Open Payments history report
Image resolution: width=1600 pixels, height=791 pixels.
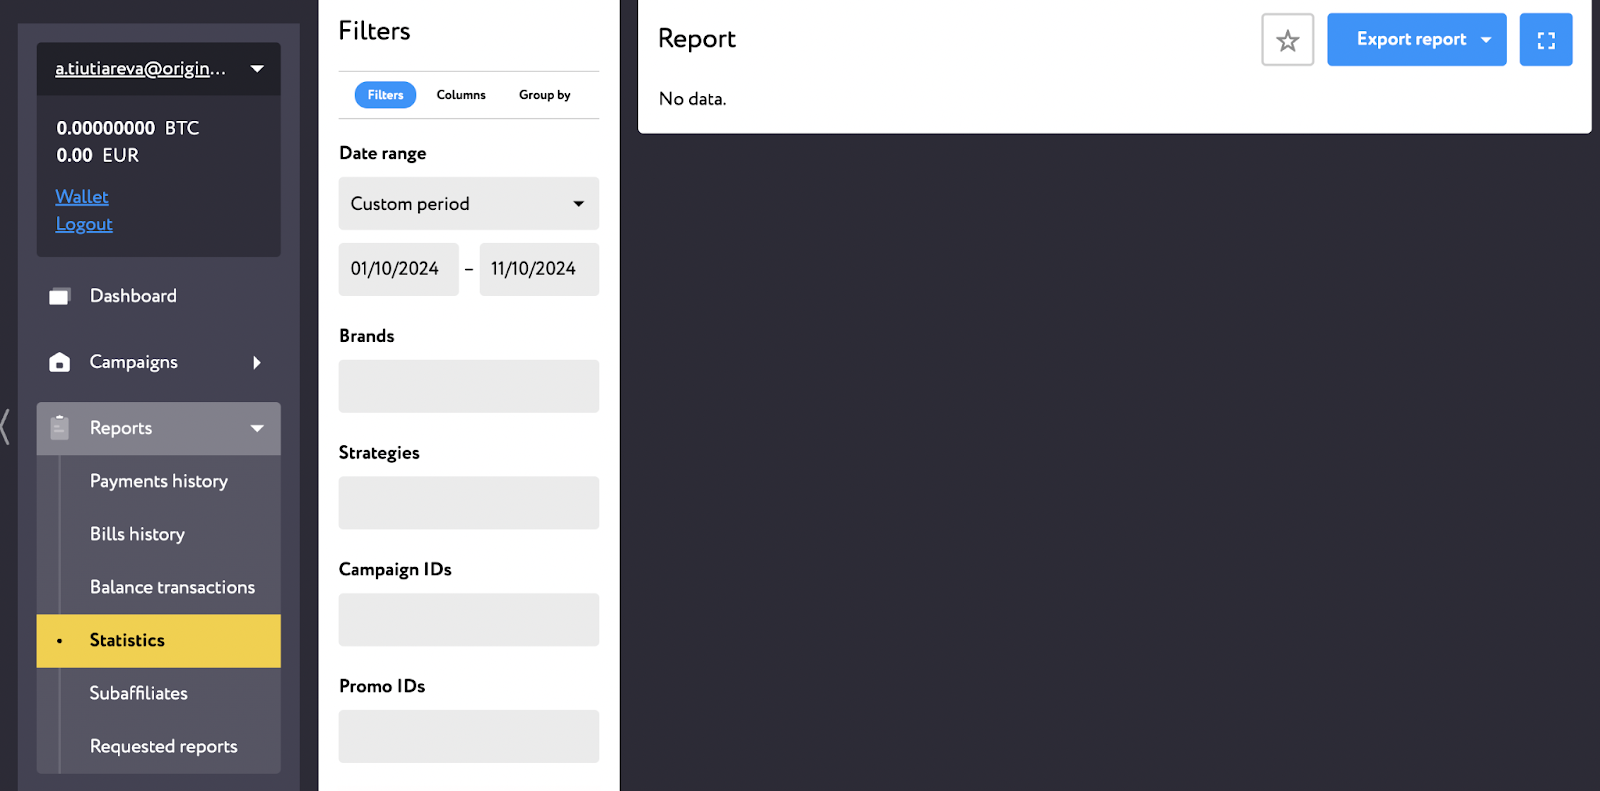coord(159,481)
